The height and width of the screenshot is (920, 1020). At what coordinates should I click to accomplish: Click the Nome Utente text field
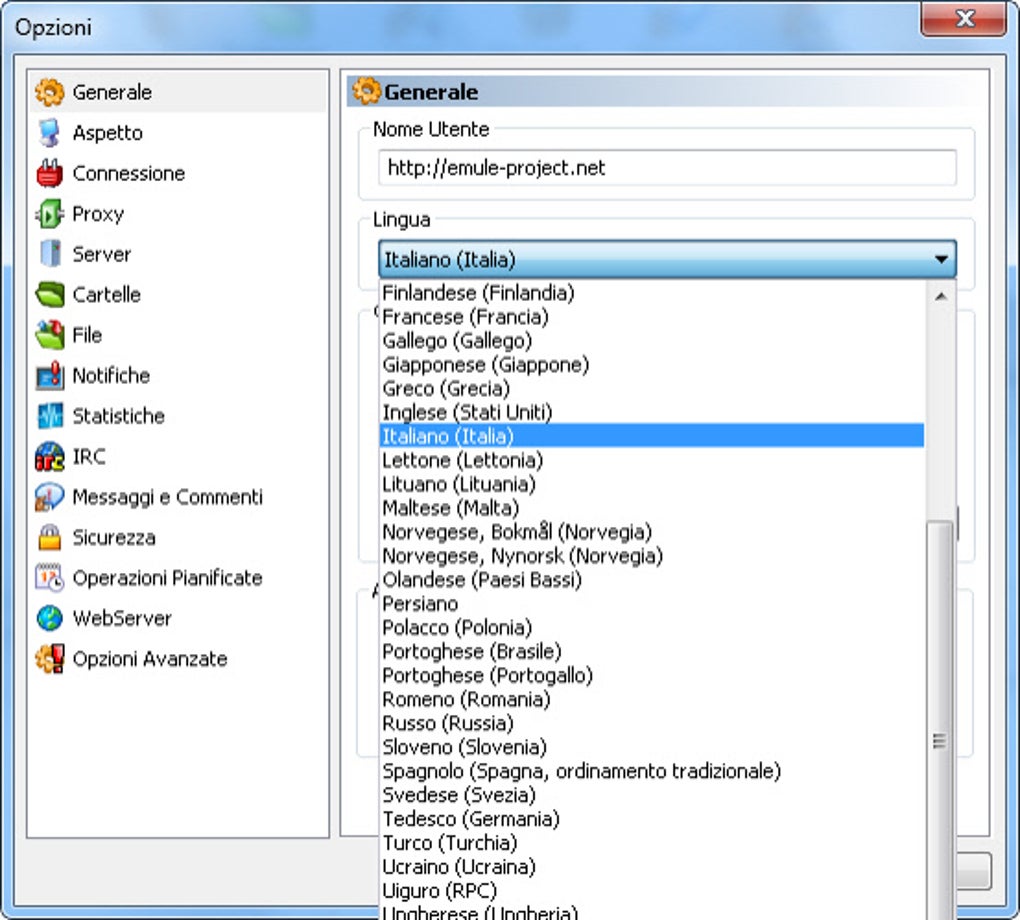667,168
